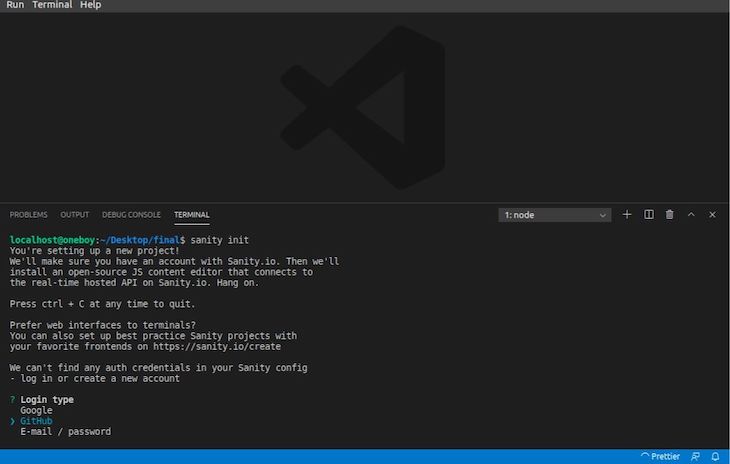Screen dimensions: 730x464
Task: Choose GitHub as login type
Action: click(x=37, y=421)
